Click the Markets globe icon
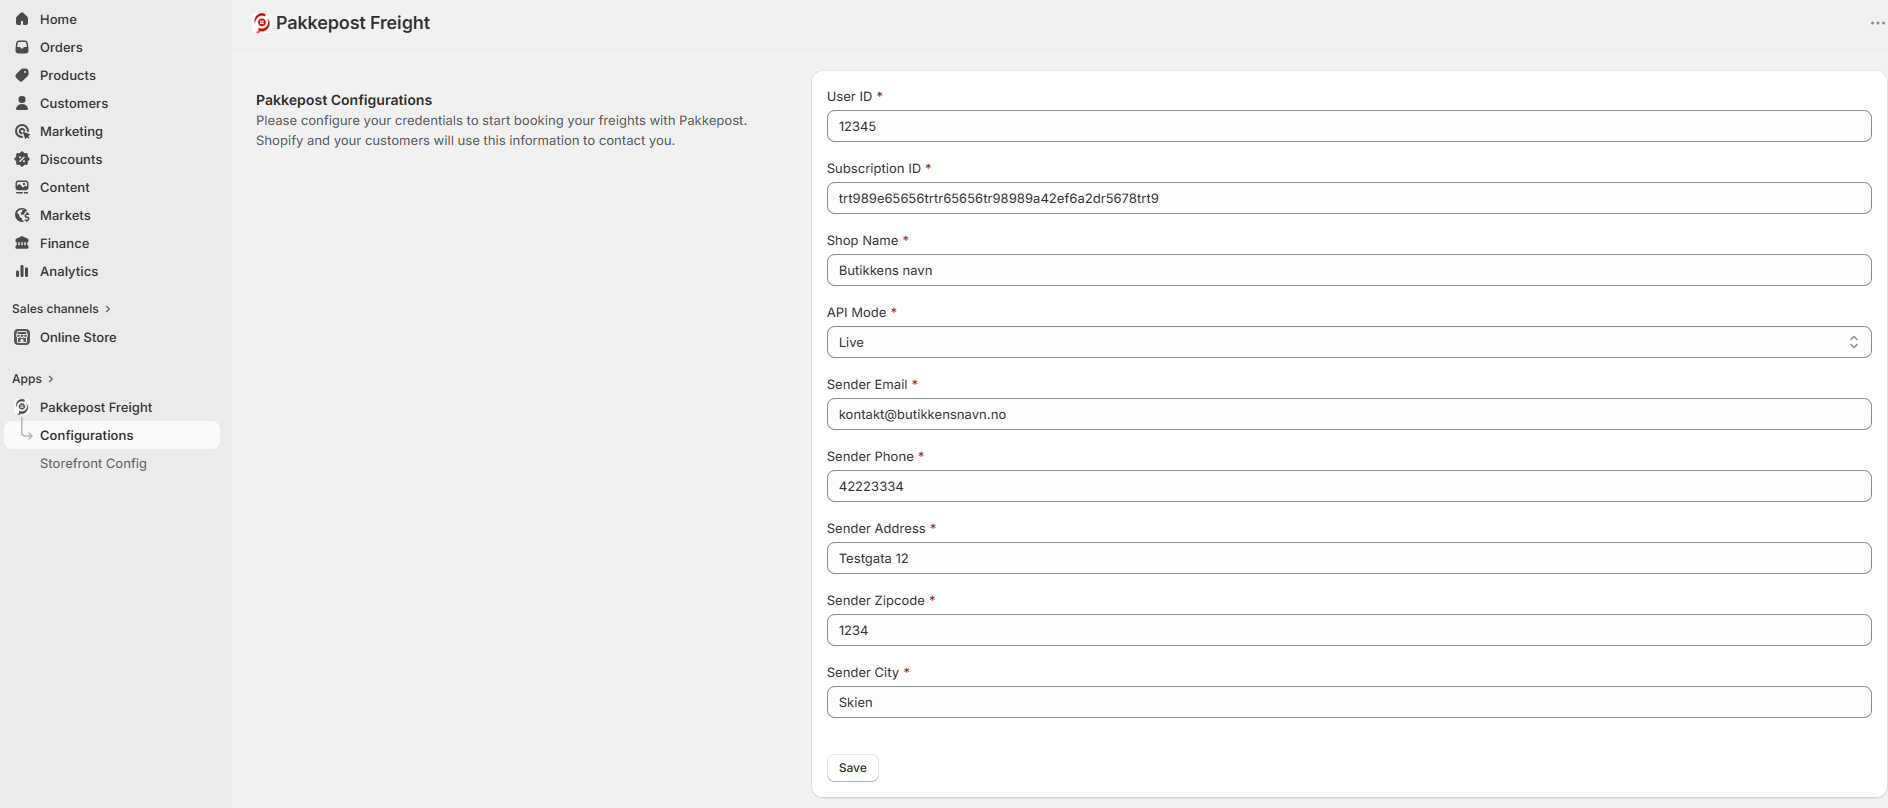 click(x=22, y=215)
